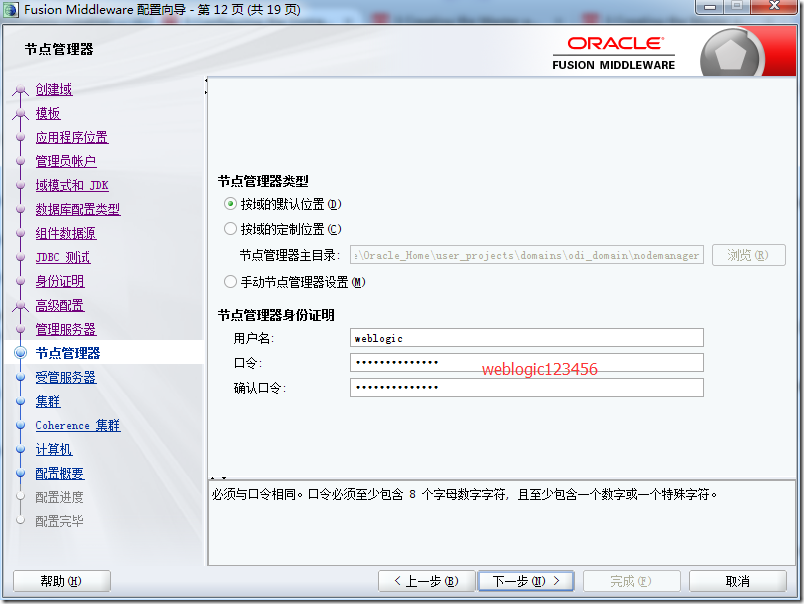Click the 节点管理器主目录 path field

(527, 255)
